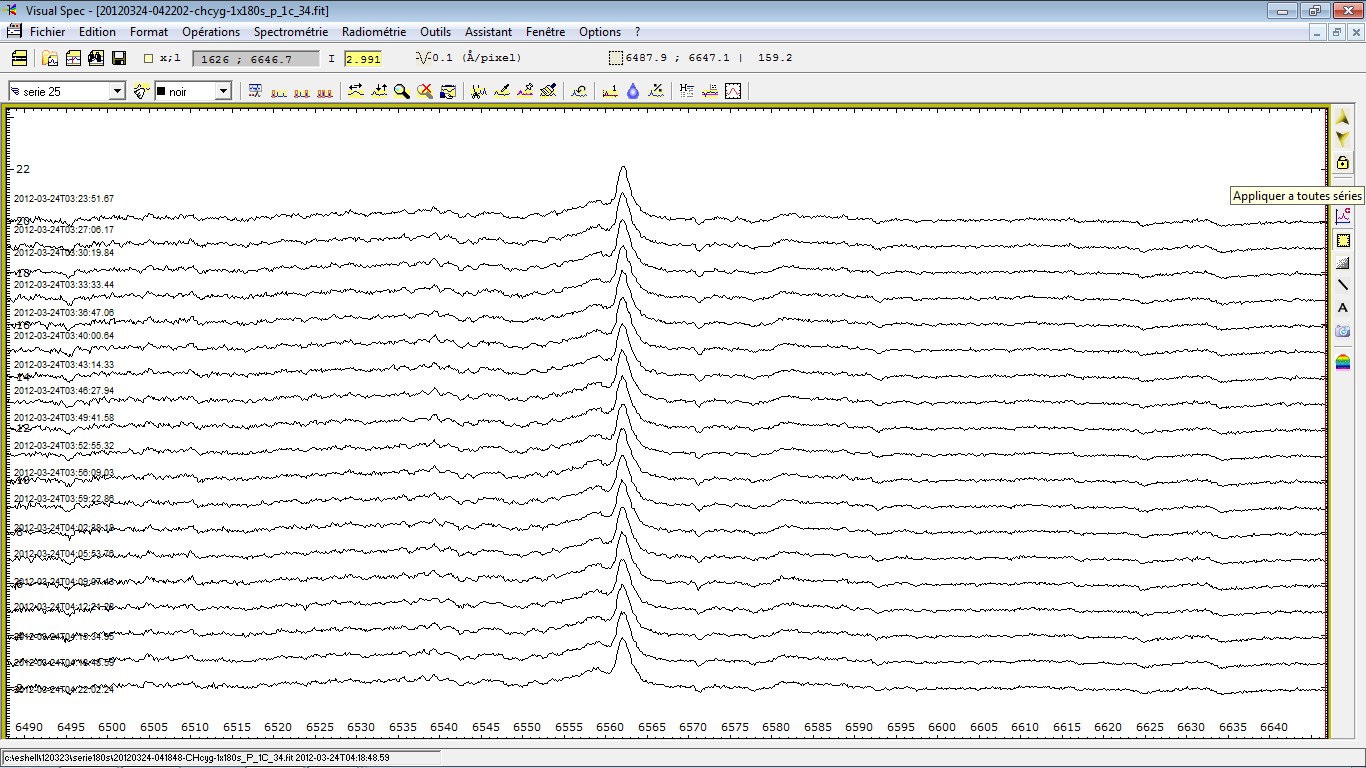
Task: Toggle the yellow selection area button
Action: coord(1343,240)
